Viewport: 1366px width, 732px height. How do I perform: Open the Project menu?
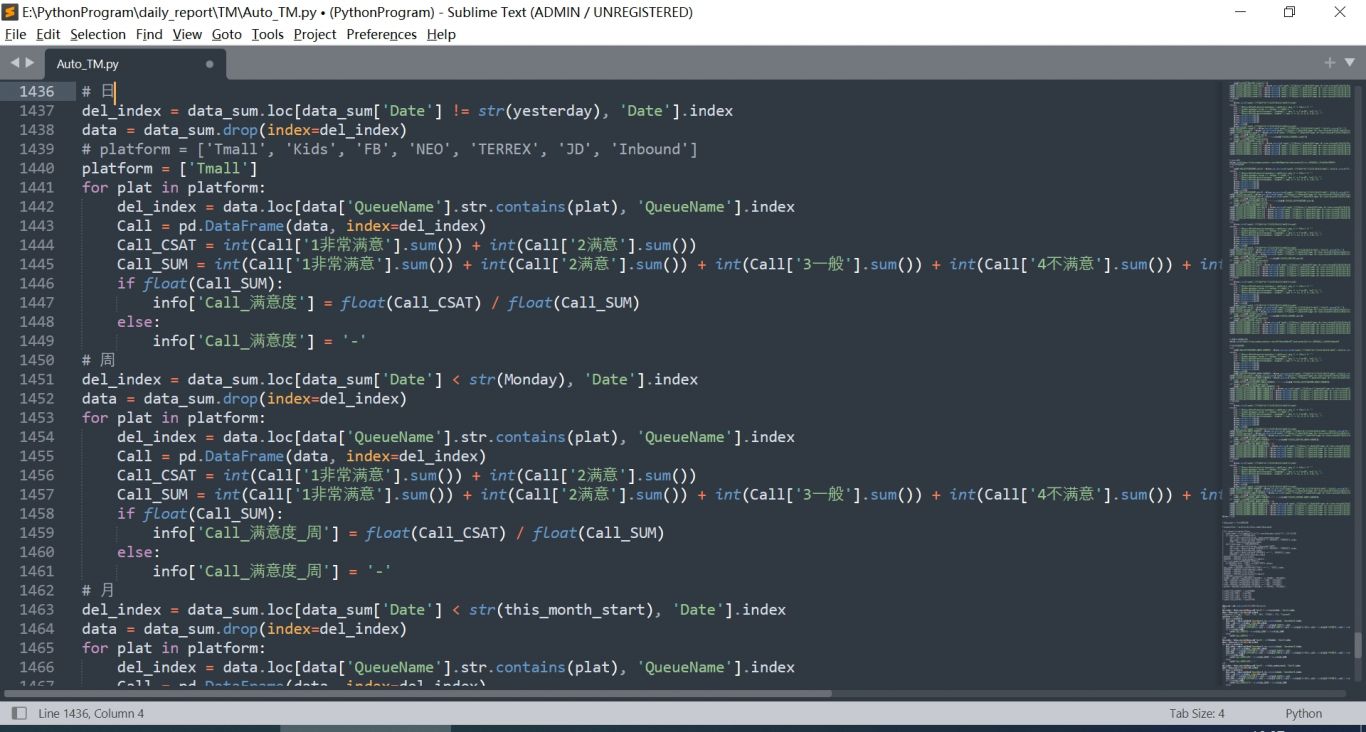(315, 34)
